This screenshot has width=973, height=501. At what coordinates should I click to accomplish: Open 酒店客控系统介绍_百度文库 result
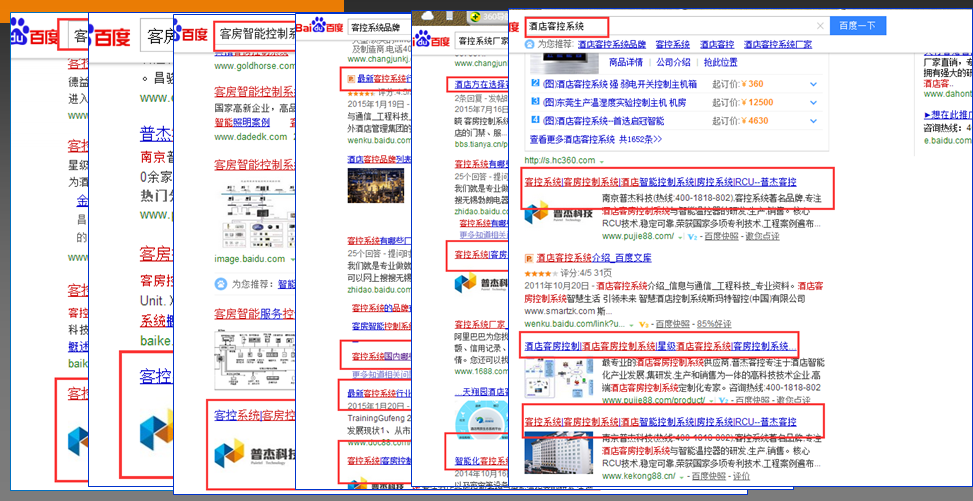point(594,258)
